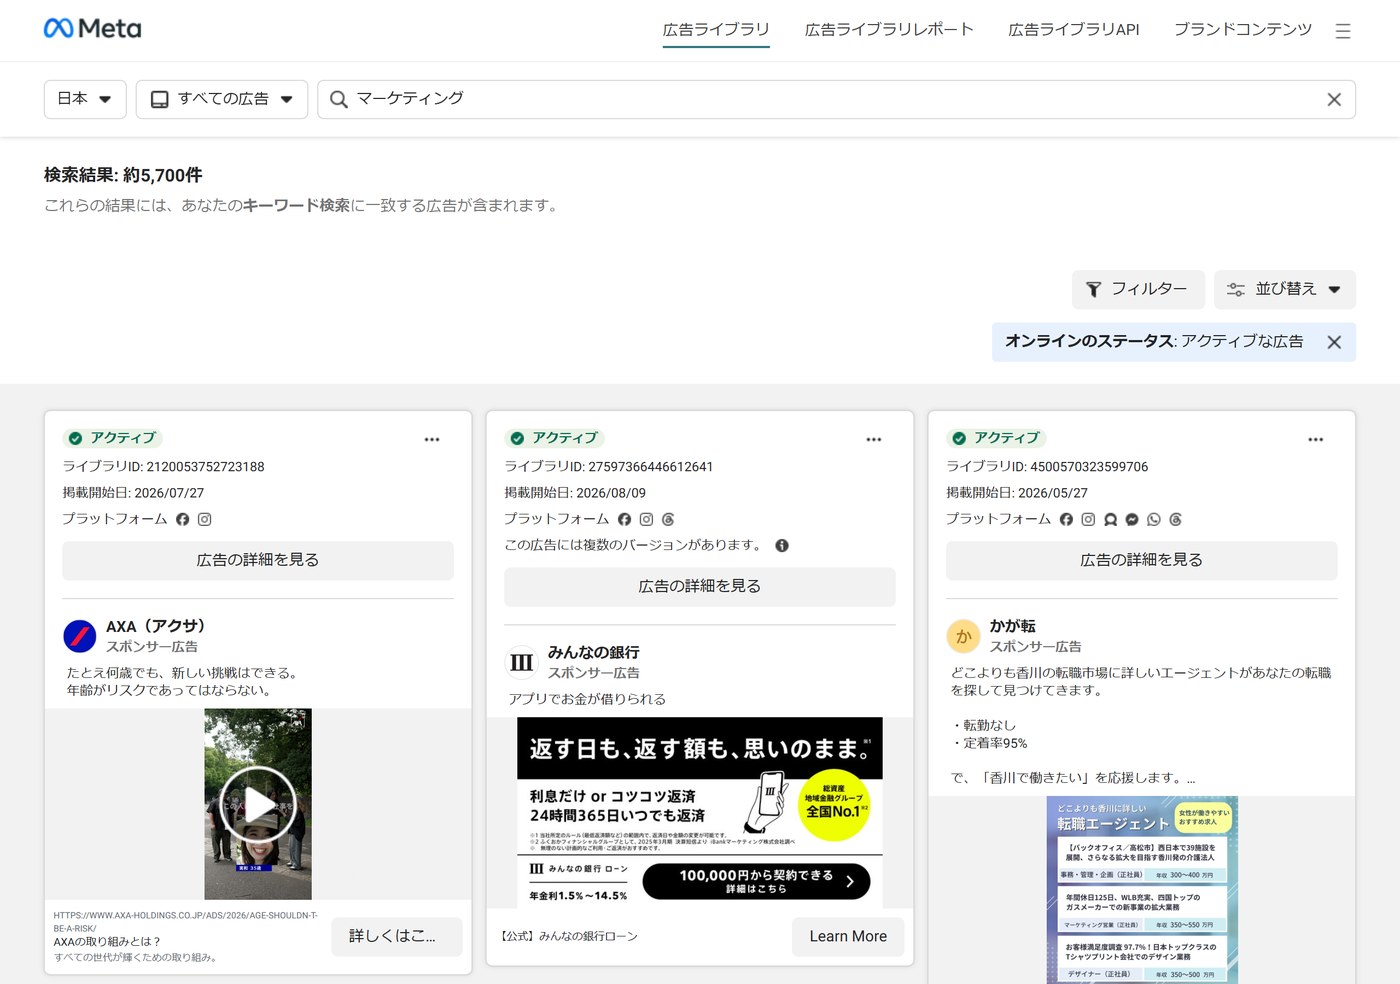Click the Messenger platform icon on the かが転 card
This screenshot has height=984, width=1400.
click(1132, 519)
